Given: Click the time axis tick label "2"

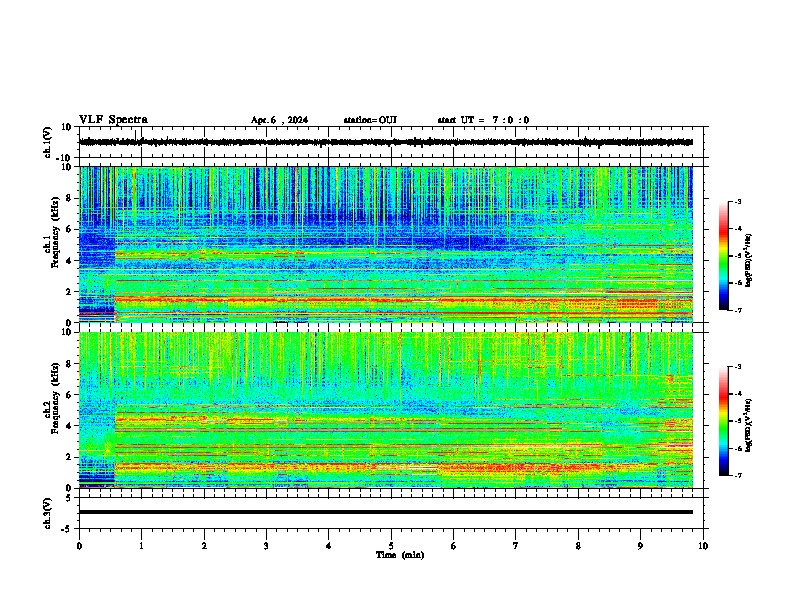Looking at the screenshot, I should point(204,546).
